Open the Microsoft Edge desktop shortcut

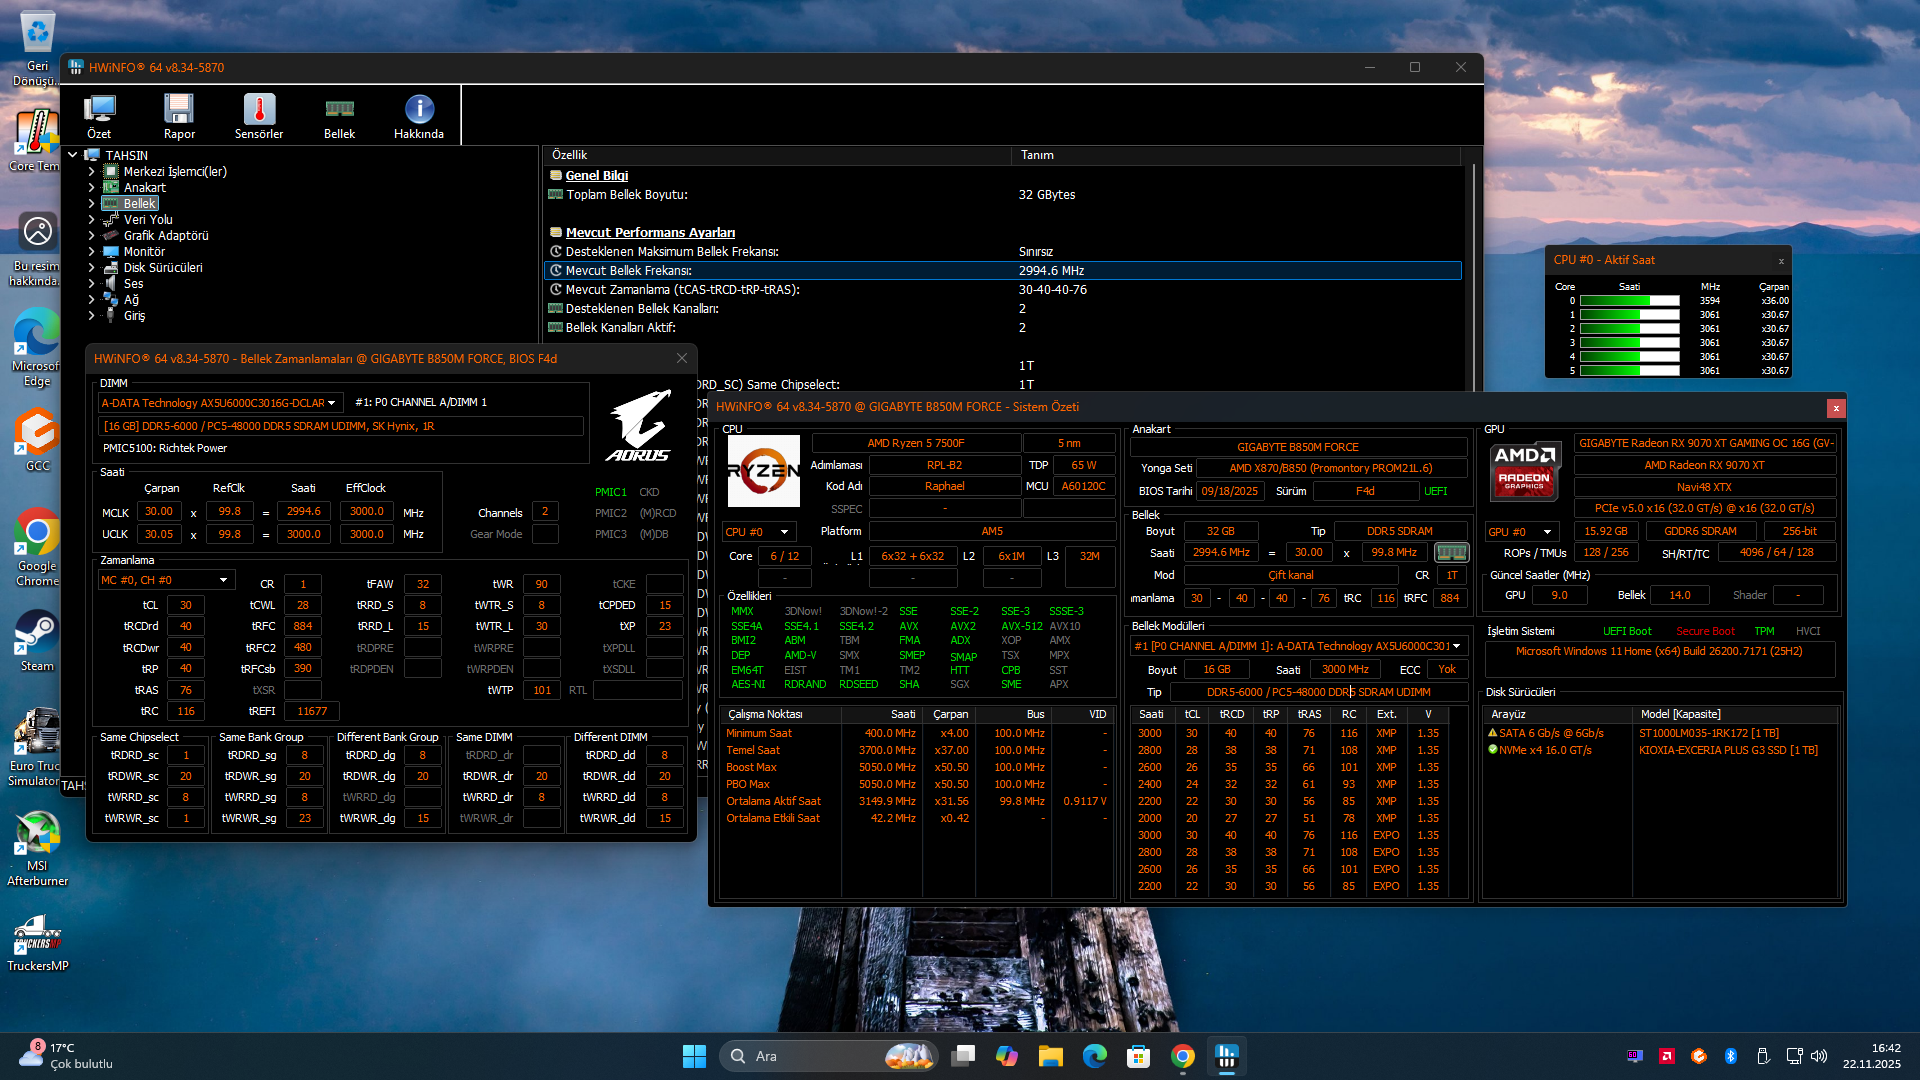pos(37,347)
